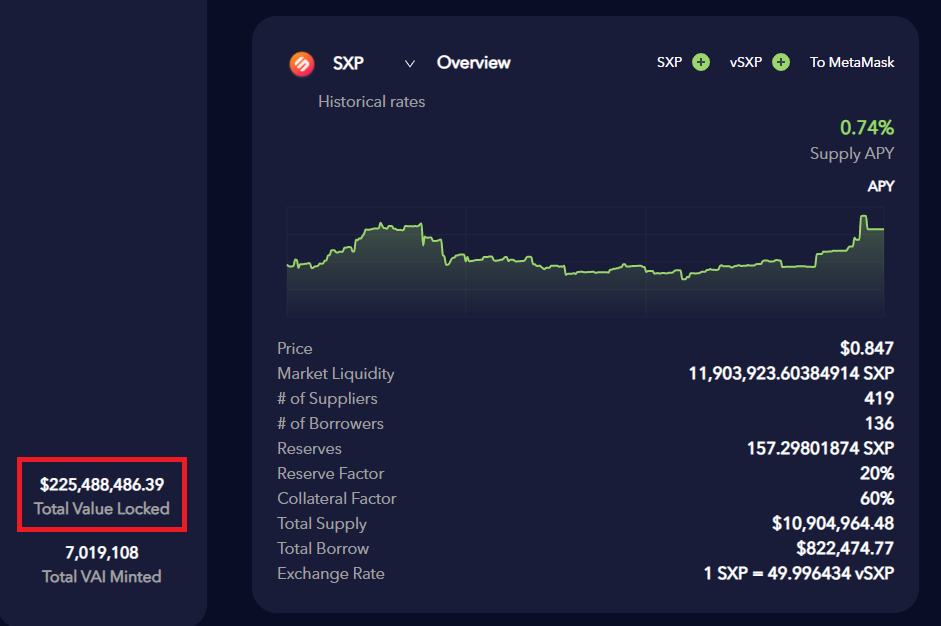Screen dimensions: 941x626
Task: Click the 136 borrowers count
Action: 879,423
